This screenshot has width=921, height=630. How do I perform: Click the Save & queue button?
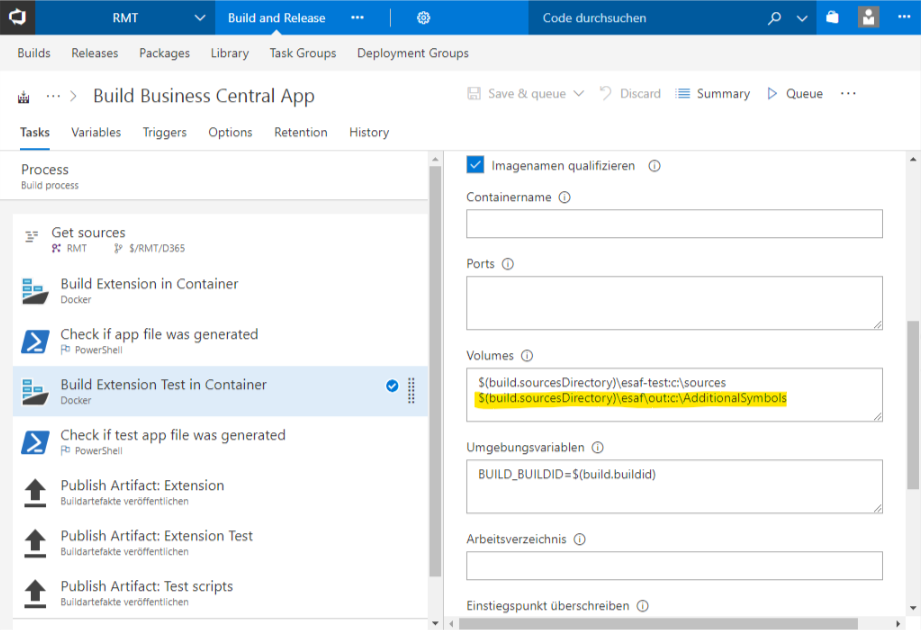517,93
